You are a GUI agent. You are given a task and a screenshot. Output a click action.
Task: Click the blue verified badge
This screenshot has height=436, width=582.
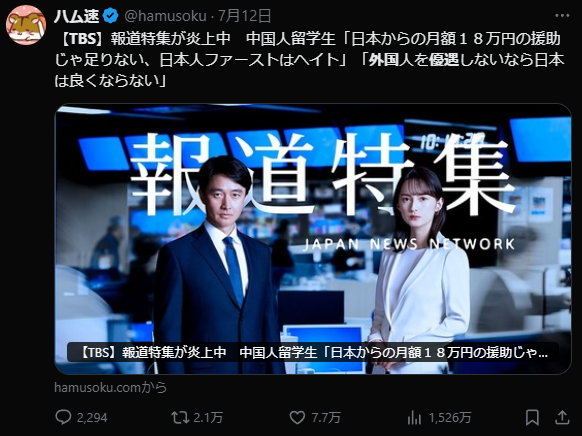pyautogui.click(x=111, y=16)
